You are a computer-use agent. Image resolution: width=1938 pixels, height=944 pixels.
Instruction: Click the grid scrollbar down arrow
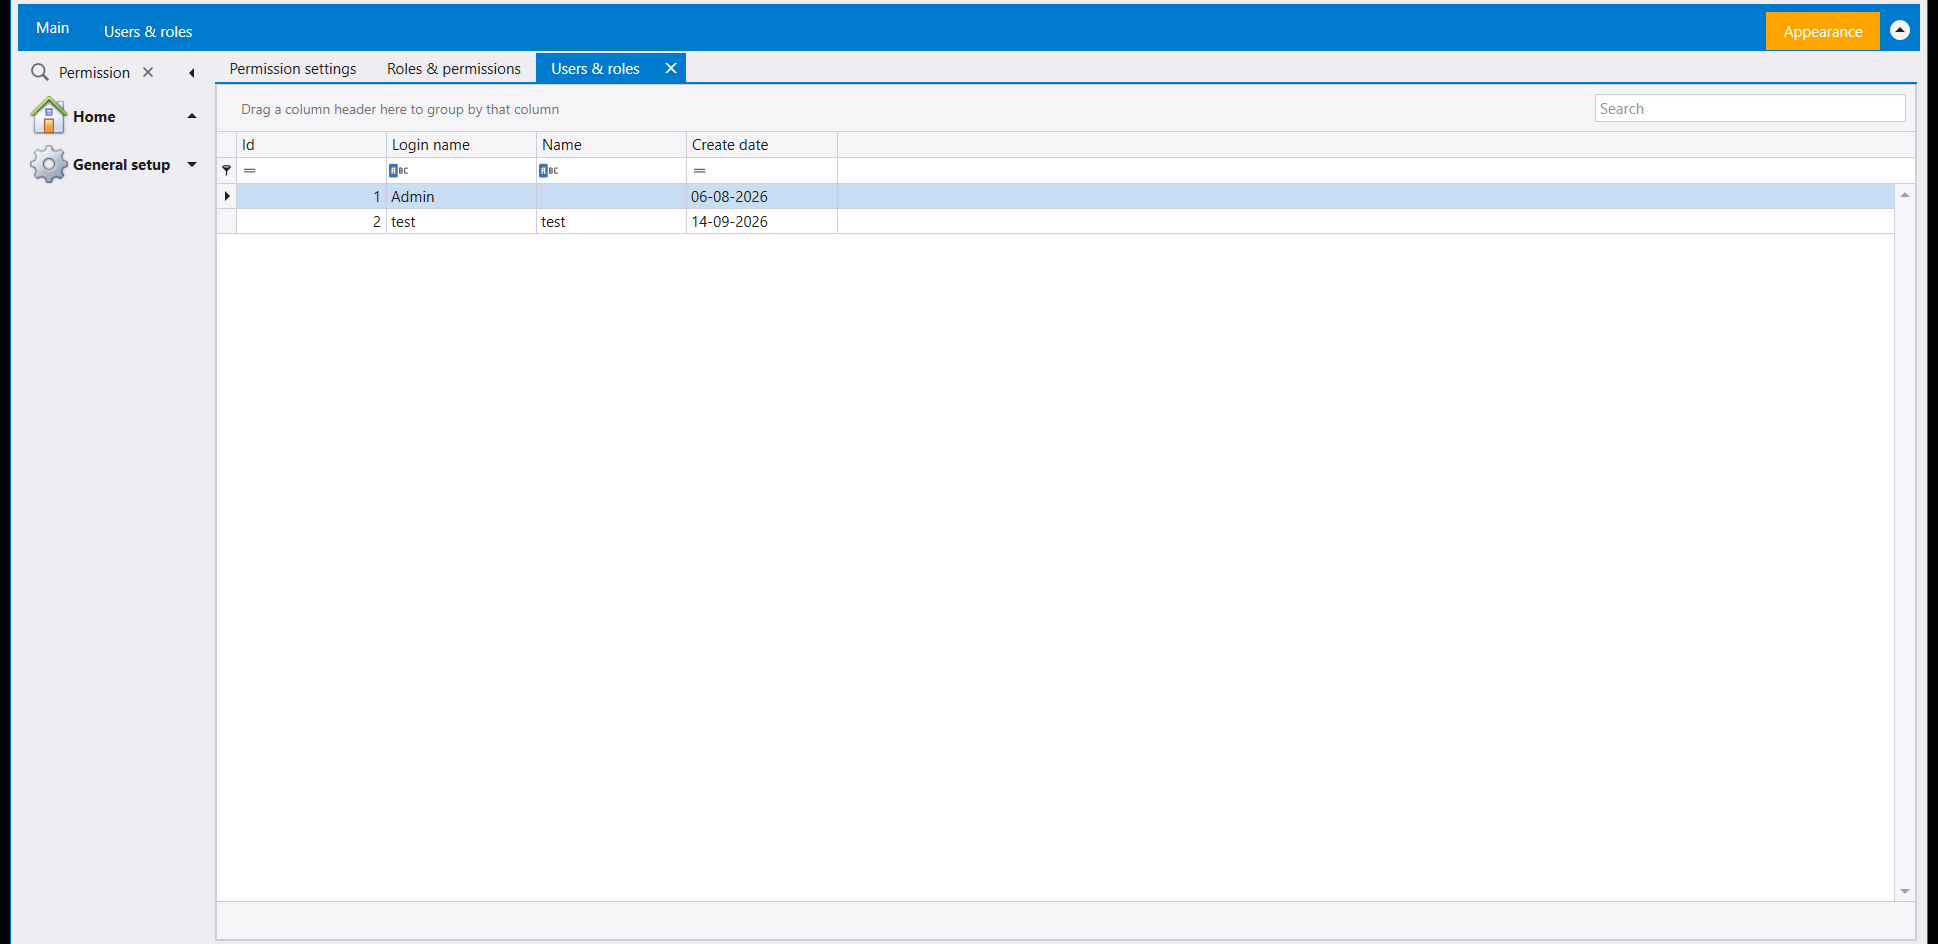(1905, 891)
